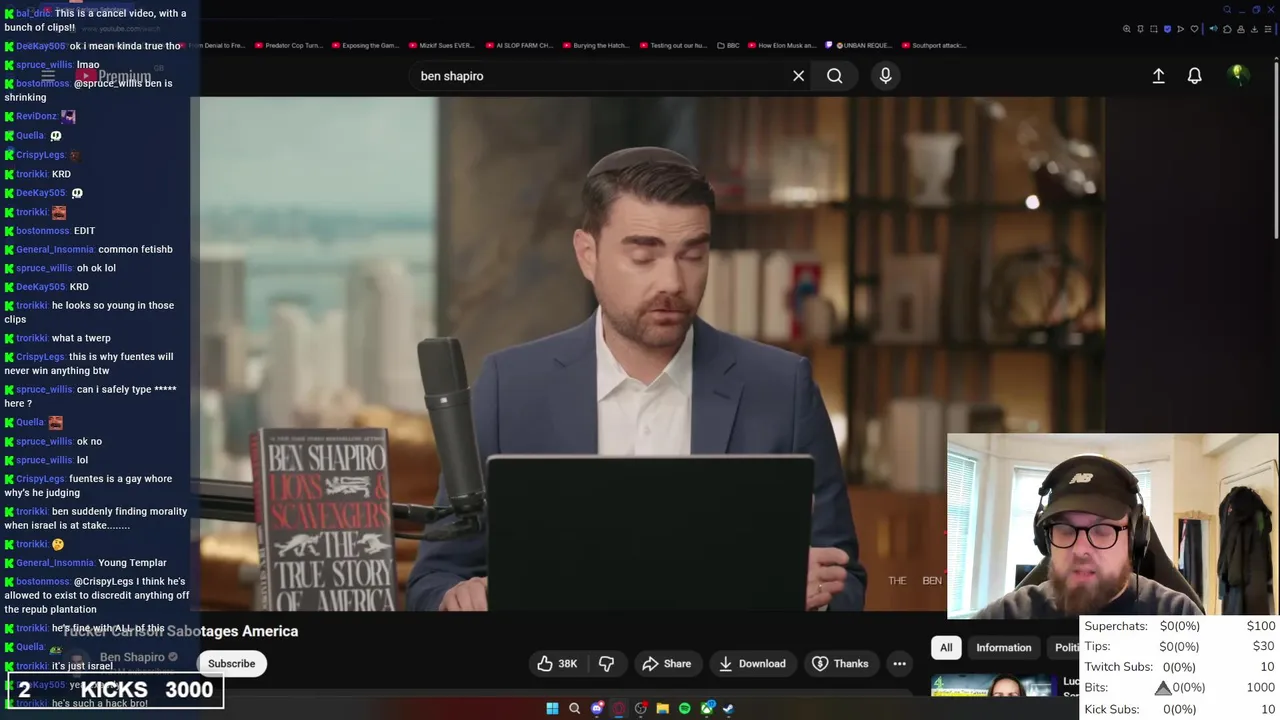Open the more actions ellipsis menu
This screenshot has width=1280, height=720.
point(899,663)
